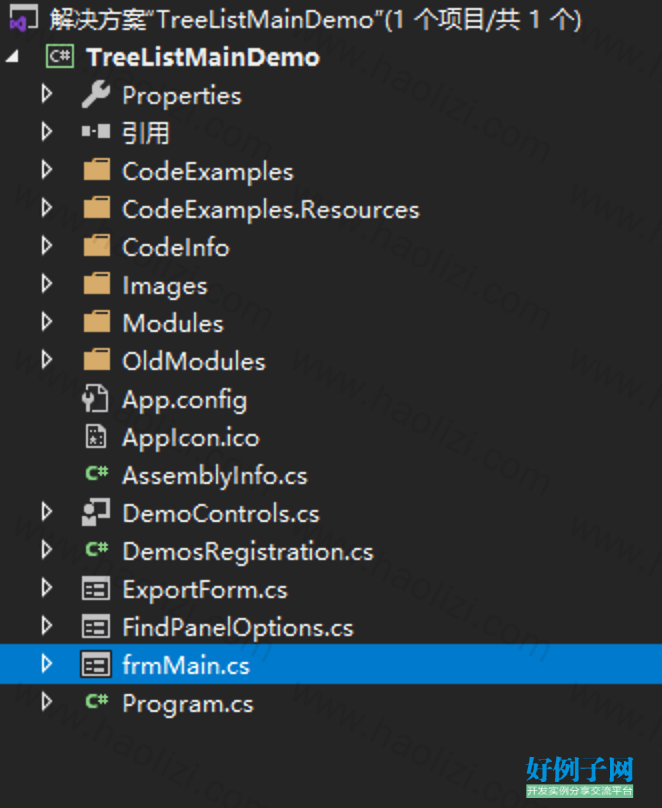
Task: Expand the CodeInfo folder
Action: pyautogui.click(x=47, y=246)
